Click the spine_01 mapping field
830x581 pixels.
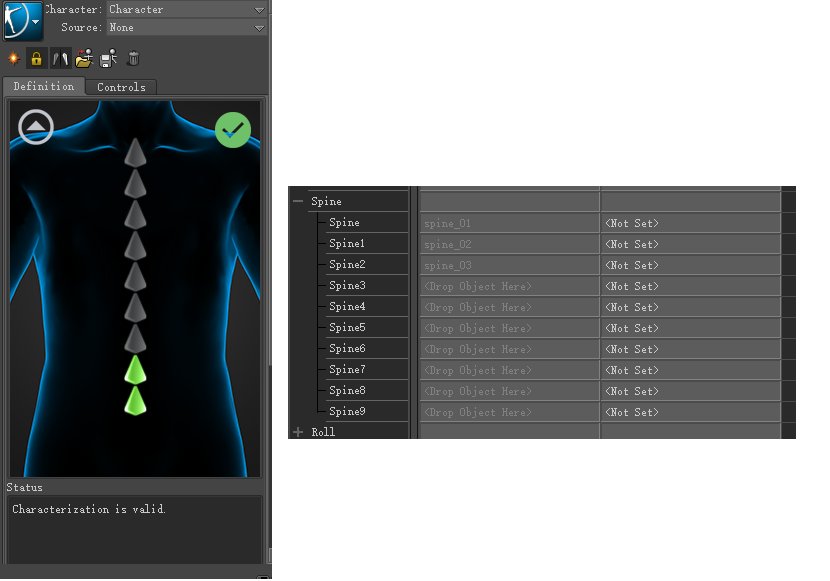(509, 223)
